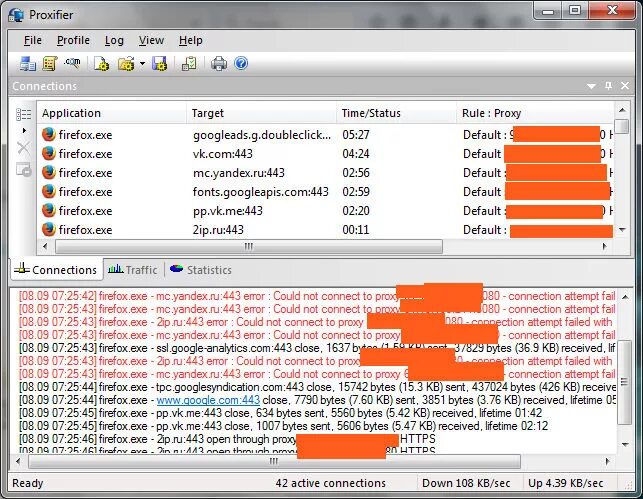Click the connection list scroll-down arrow
Viewport: 643px width, 499px height.
[622, 230]
